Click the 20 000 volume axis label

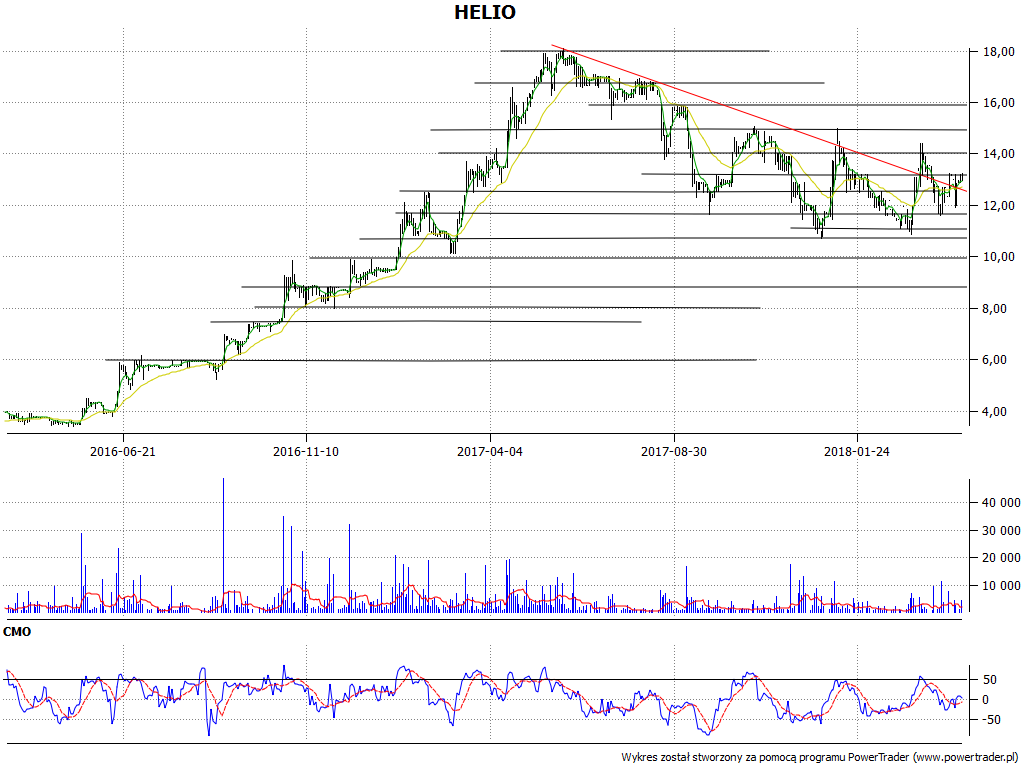[1000, 558]
